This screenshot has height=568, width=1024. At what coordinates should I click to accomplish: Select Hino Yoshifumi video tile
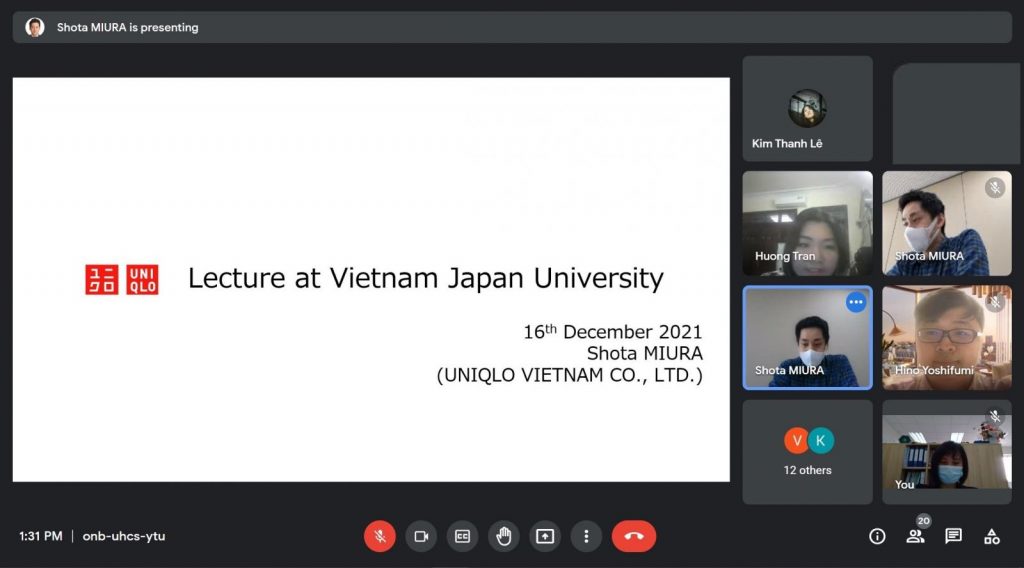pyautogui.click(x=946, y=338)
